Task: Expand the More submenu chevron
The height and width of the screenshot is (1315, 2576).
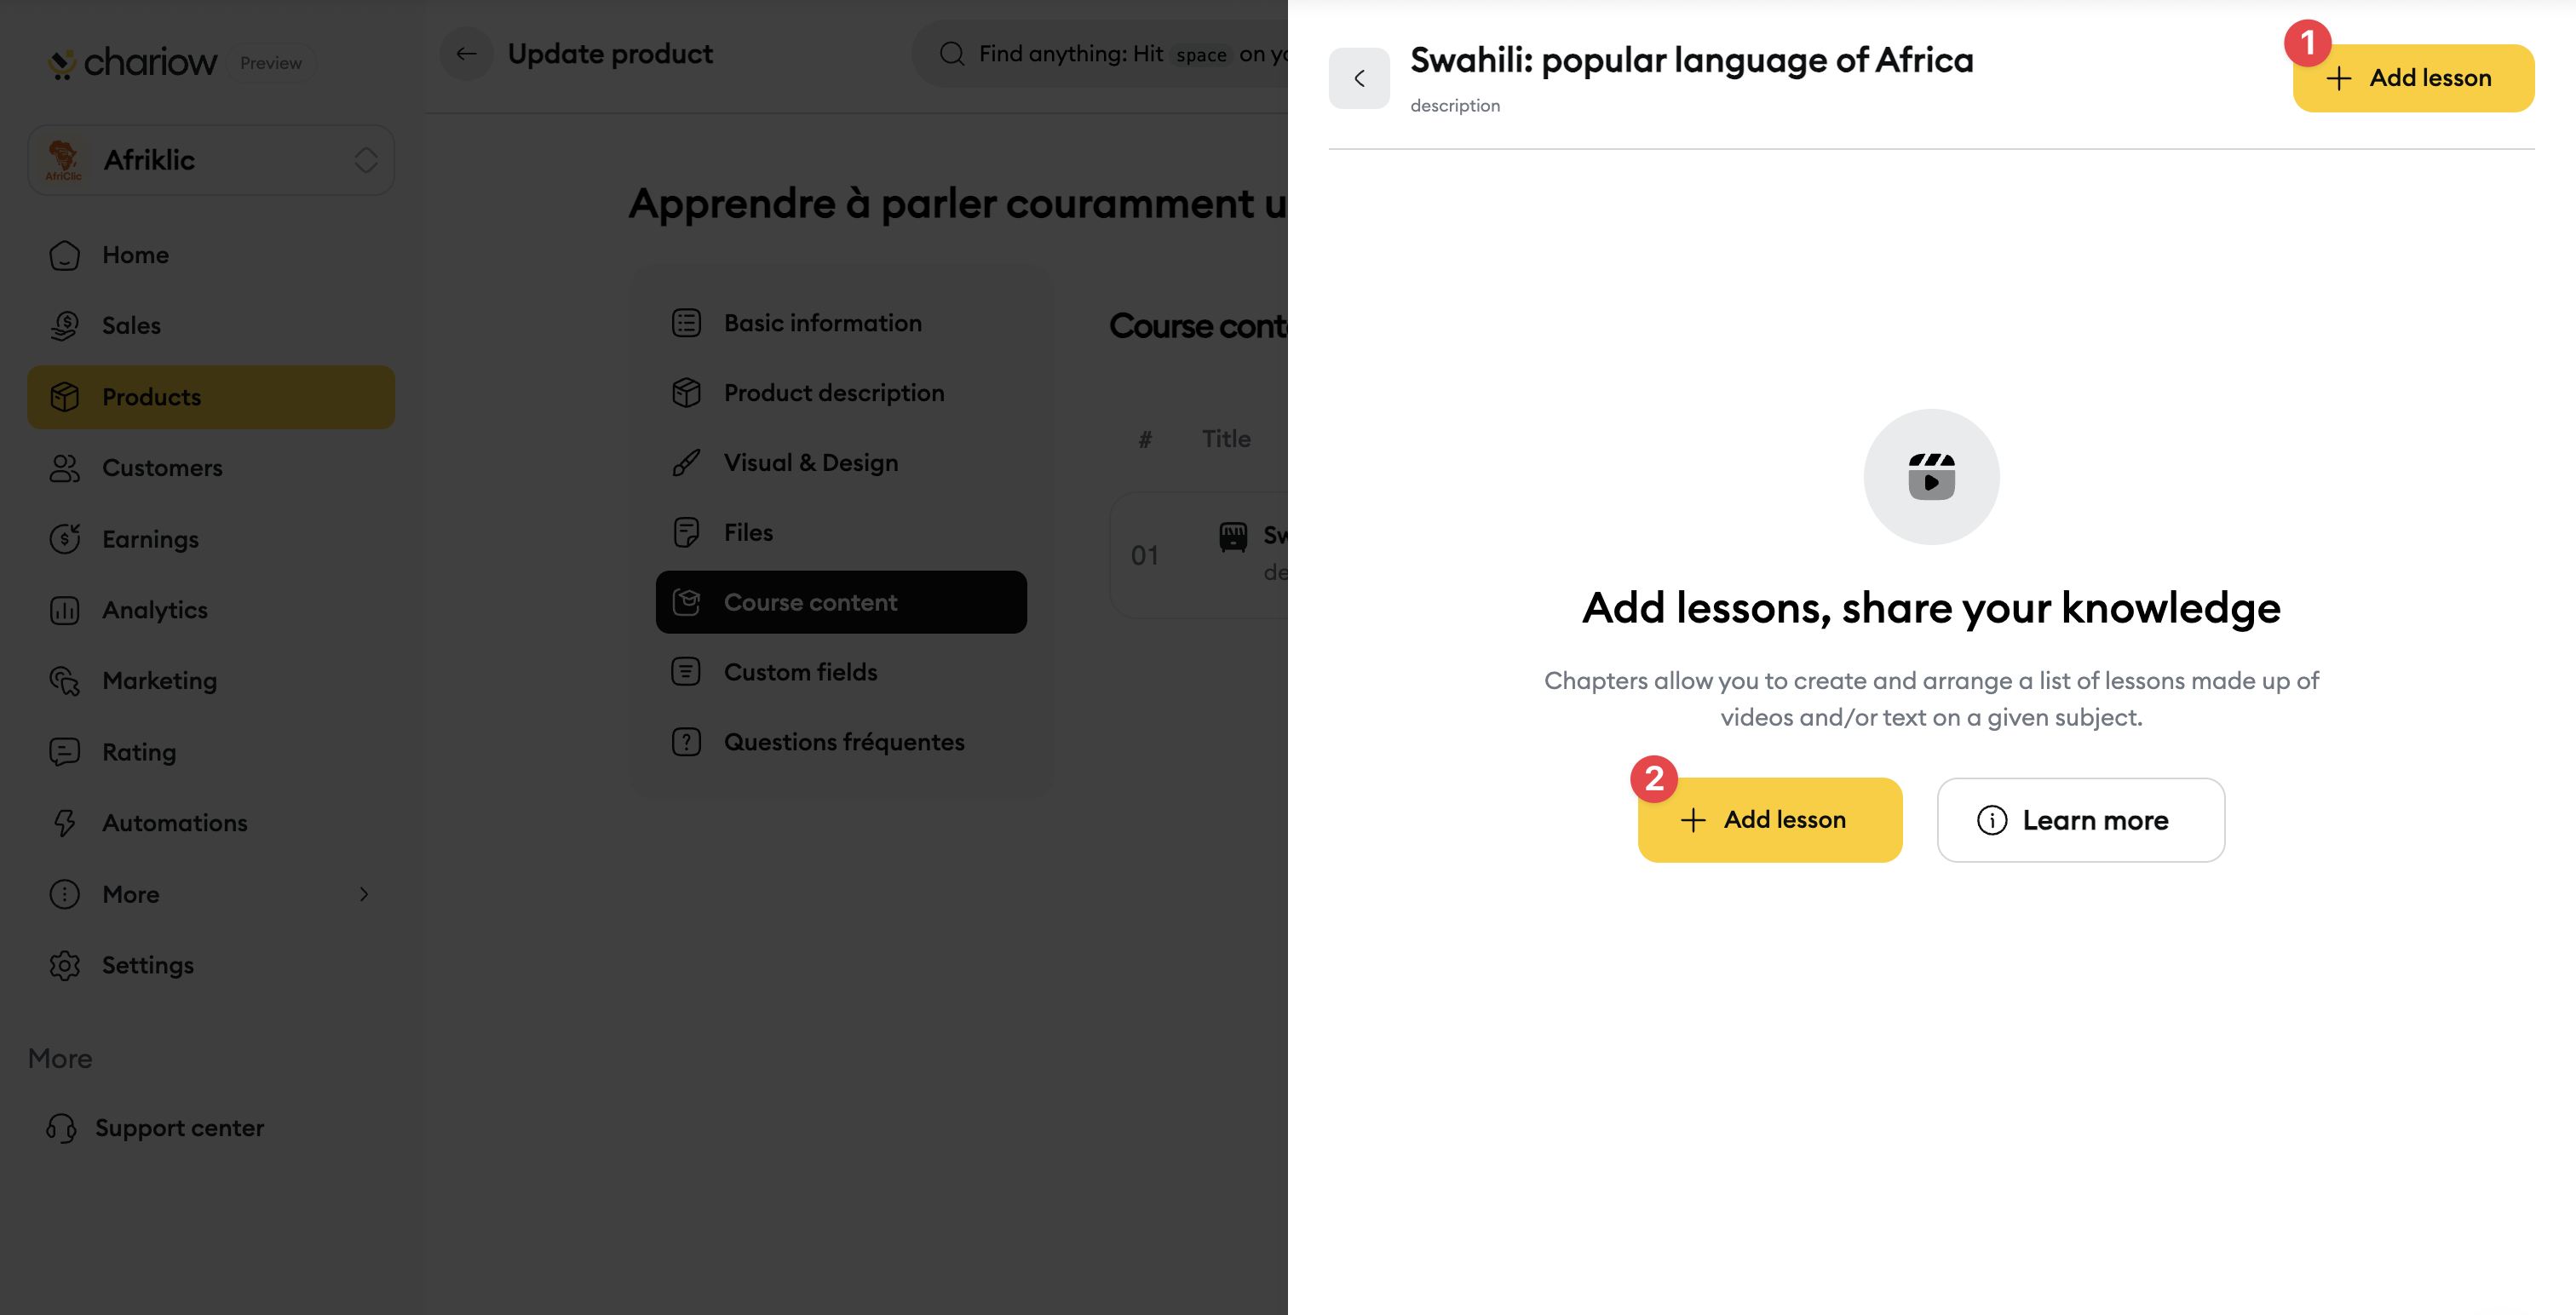Action: 364,894
